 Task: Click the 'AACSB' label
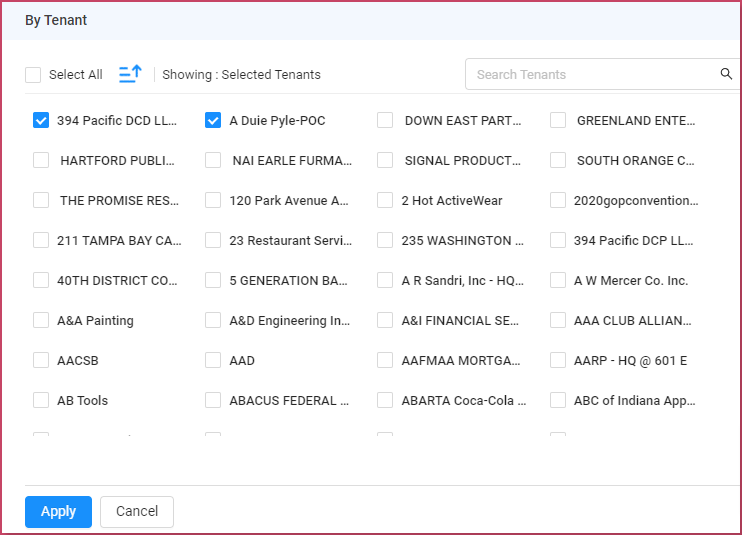[x=78, y=360]
